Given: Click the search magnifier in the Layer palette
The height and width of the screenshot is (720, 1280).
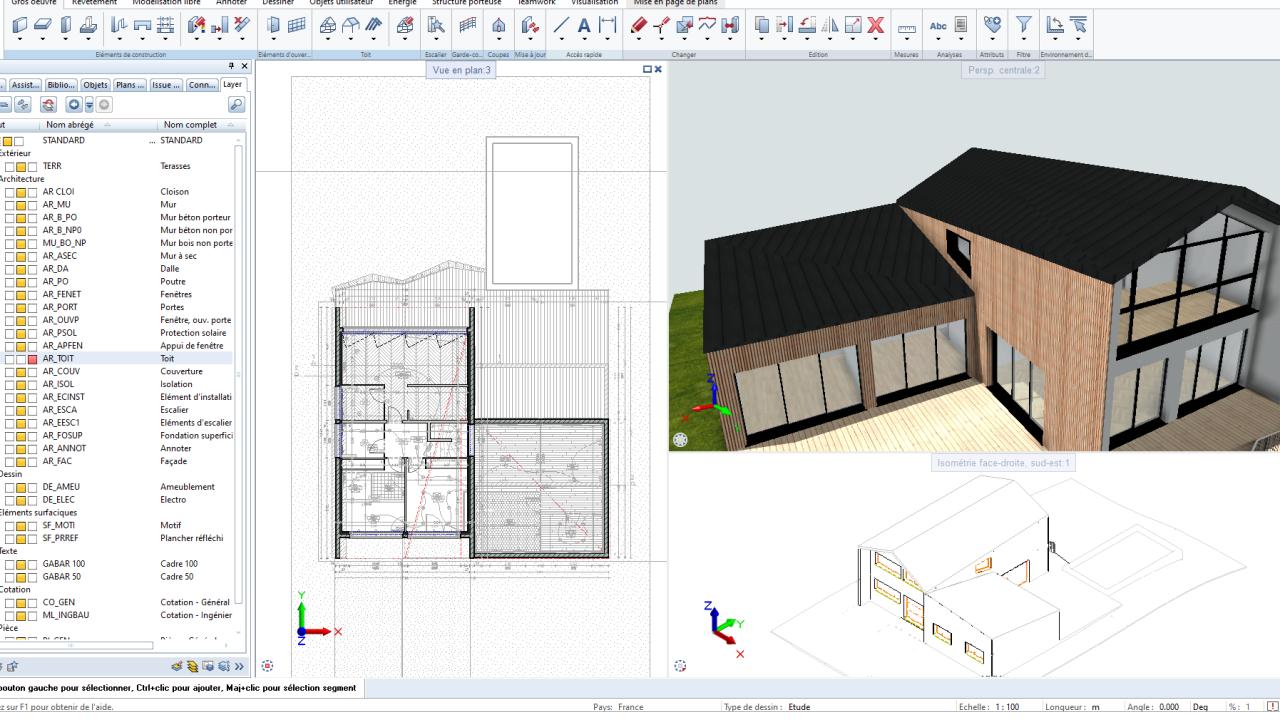Looking at the screenshot, I should pos(235,103).
